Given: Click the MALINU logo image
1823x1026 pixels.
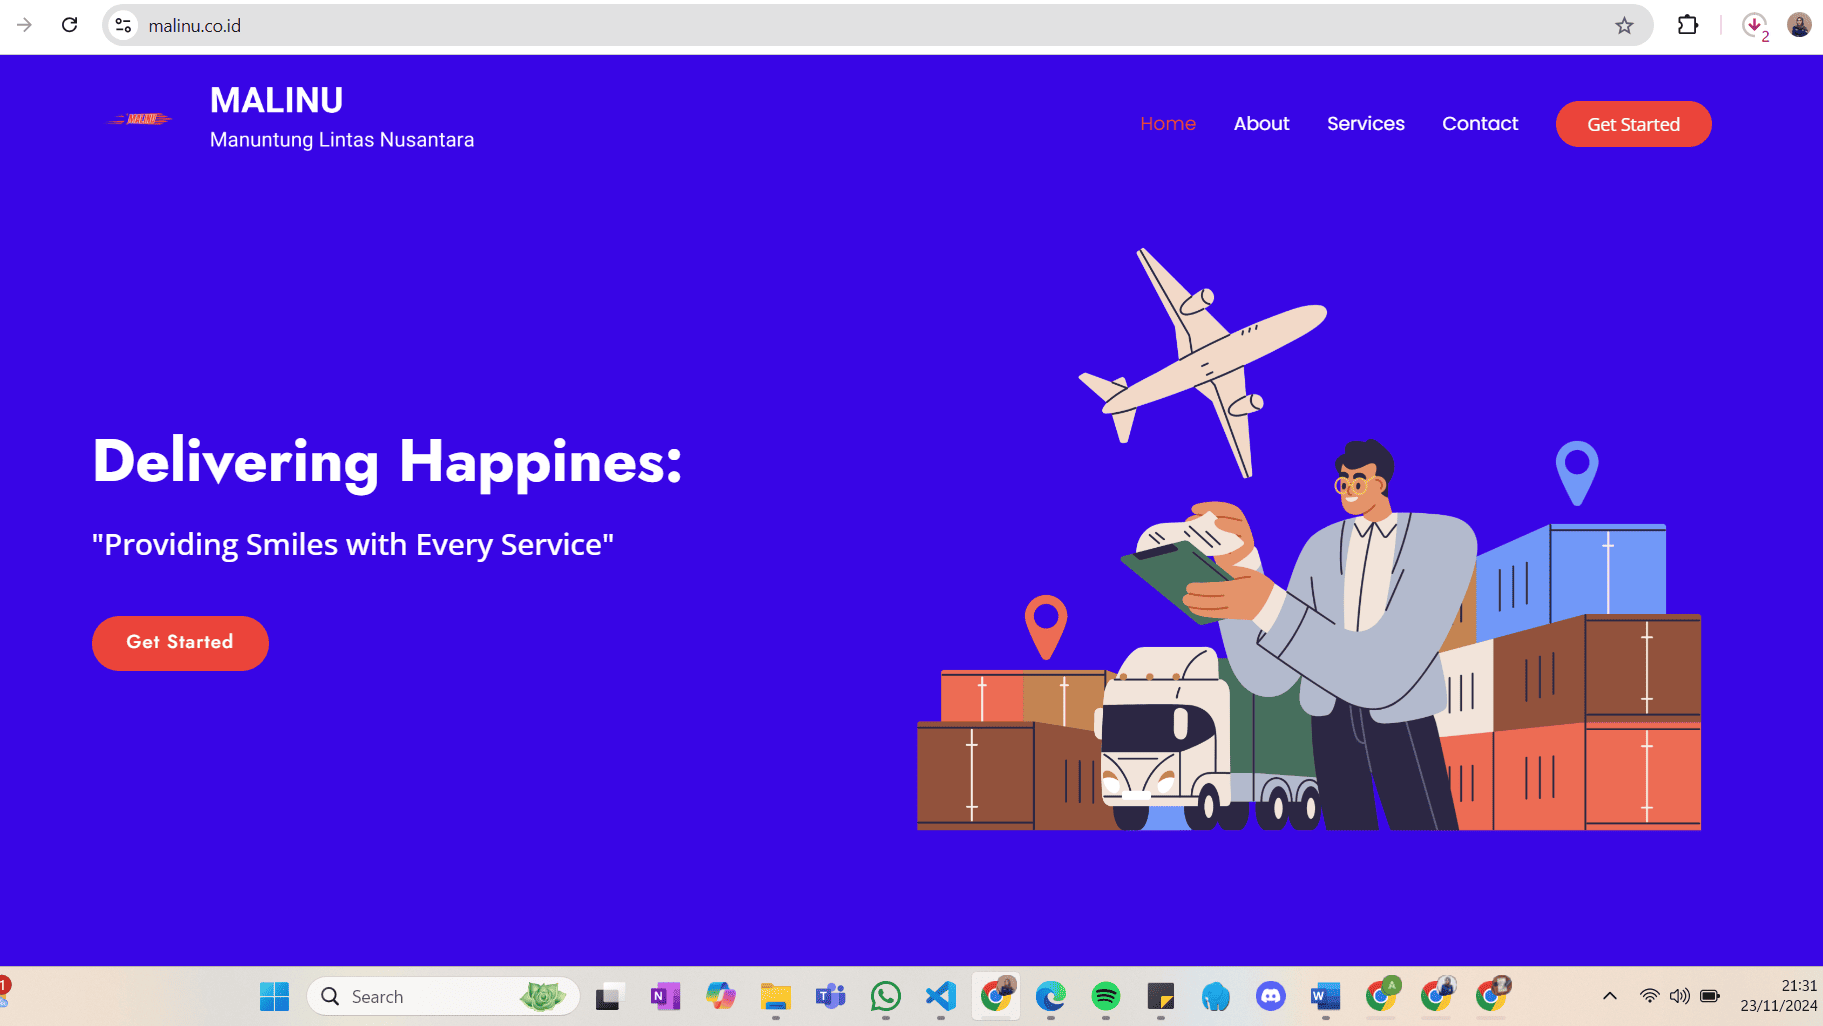Looking at the screenshot, I should (x=140, y=119).
